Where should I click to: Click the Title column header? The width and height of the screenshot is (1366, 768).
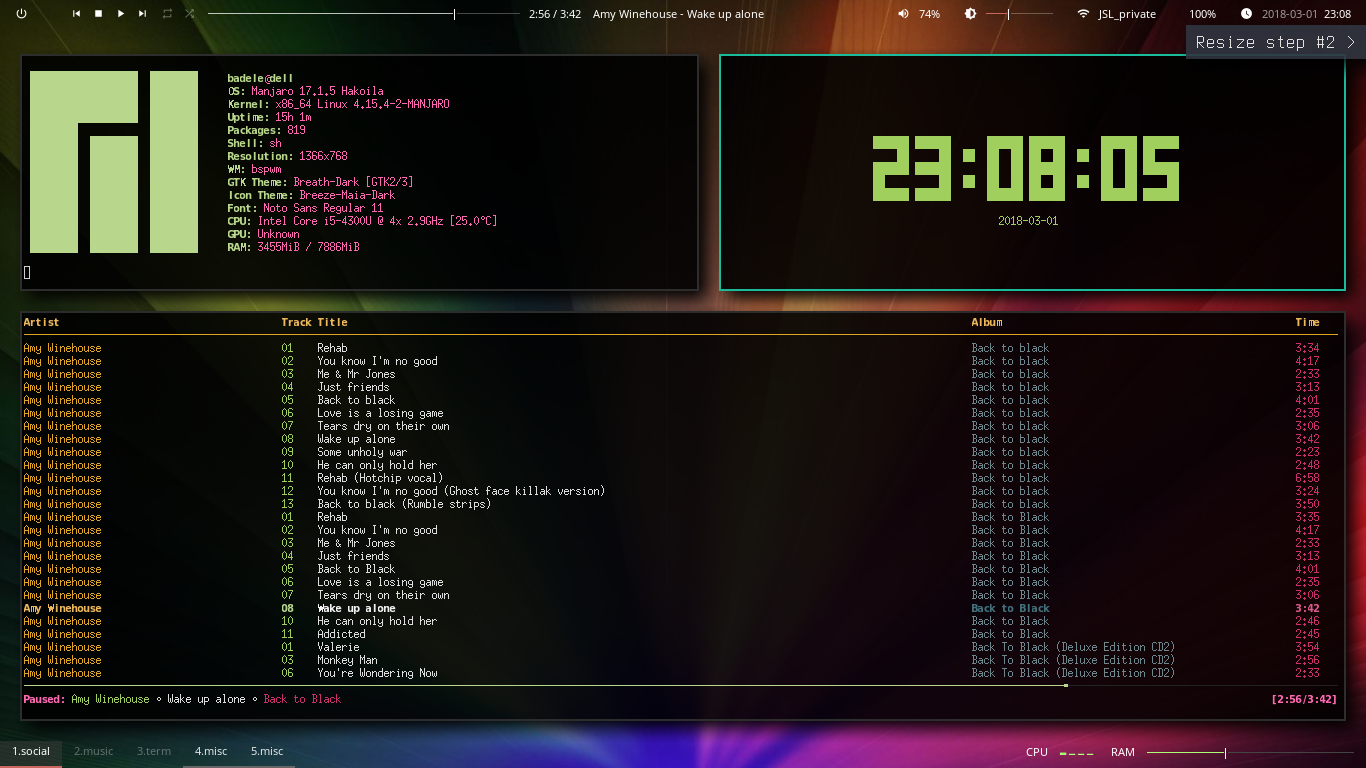pyautogui.click(x=333, y=322)
